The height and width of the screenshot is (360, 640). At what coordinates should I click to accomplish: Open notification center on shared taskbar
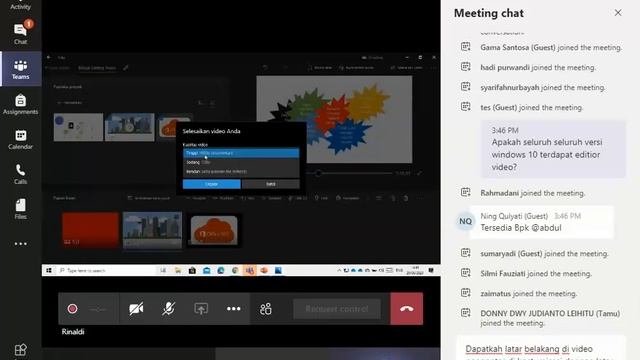coord(431,270)
